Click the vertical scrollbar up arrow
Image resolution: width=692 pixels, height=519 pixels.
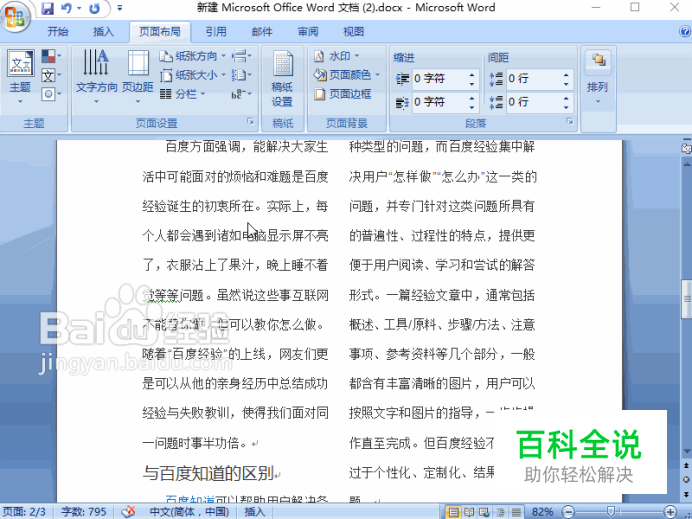(686, 164)
